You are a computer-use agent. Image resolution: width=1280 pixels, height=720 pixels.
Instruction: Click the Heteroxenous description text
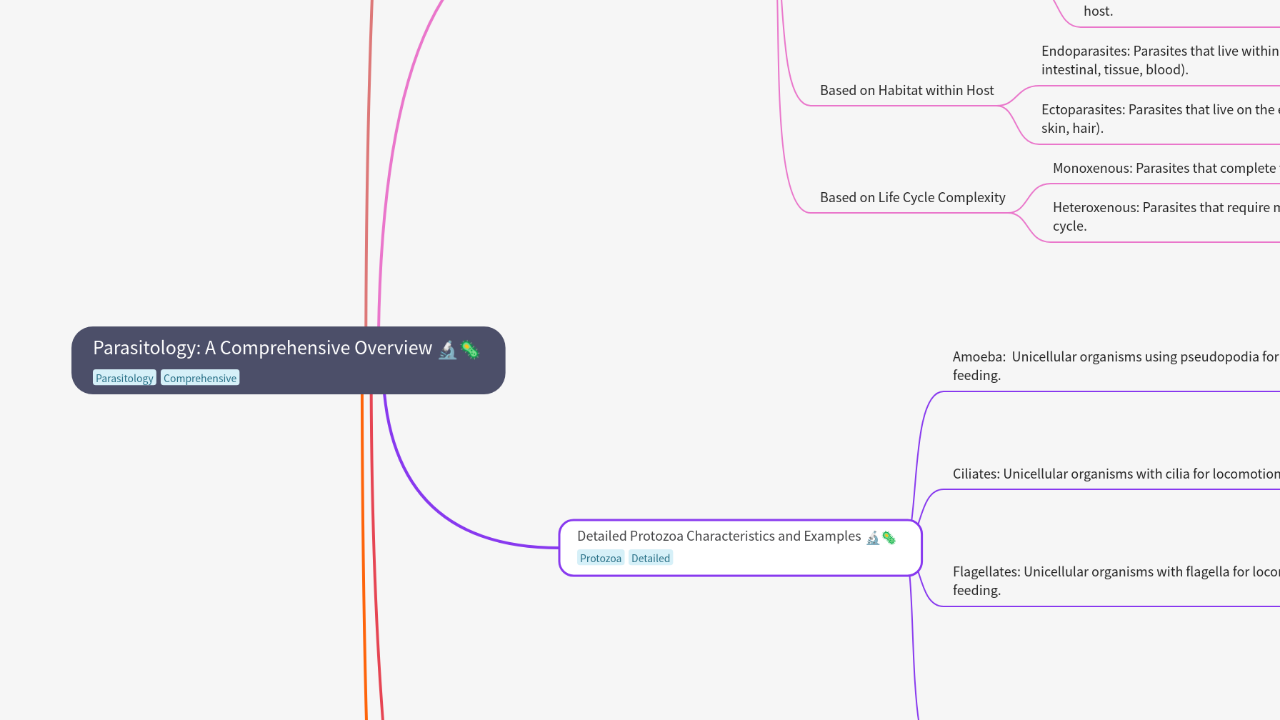pos(1166,216)
